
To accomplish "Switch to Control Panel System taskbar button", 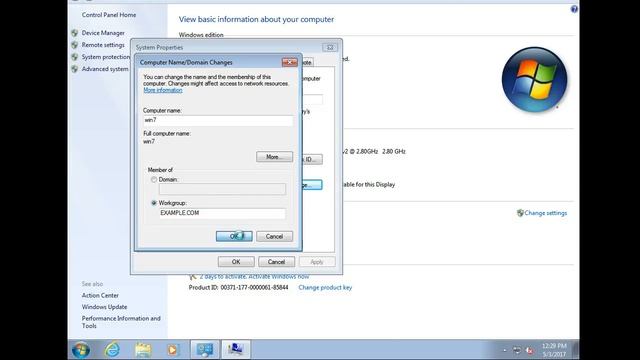I will click(204, 350).
